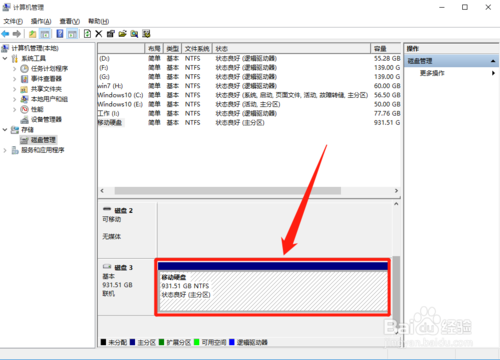Click the magnifier search toolbar icon
Viewport: 500px width, 360px height.
(x=134, y=34)
